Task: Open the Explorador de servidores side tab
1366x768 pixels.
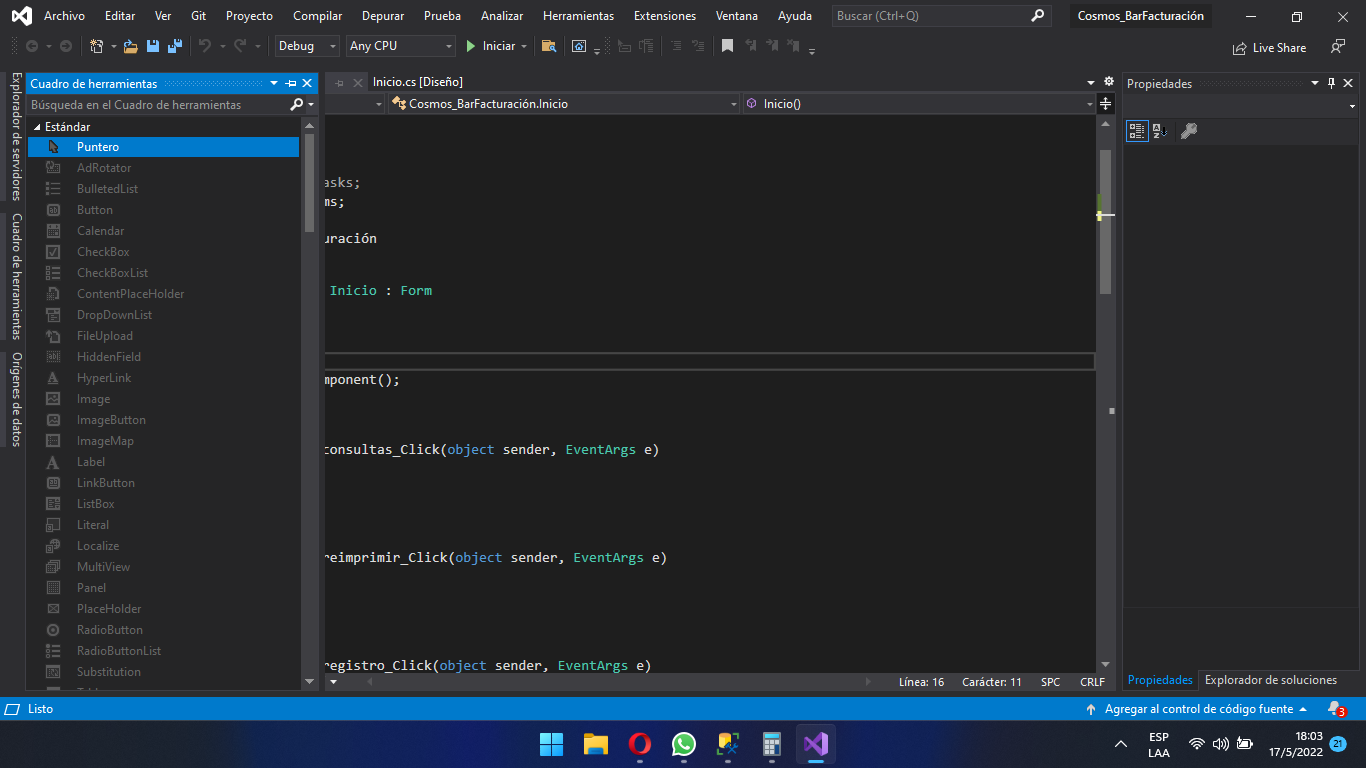Action: (16, 136)
